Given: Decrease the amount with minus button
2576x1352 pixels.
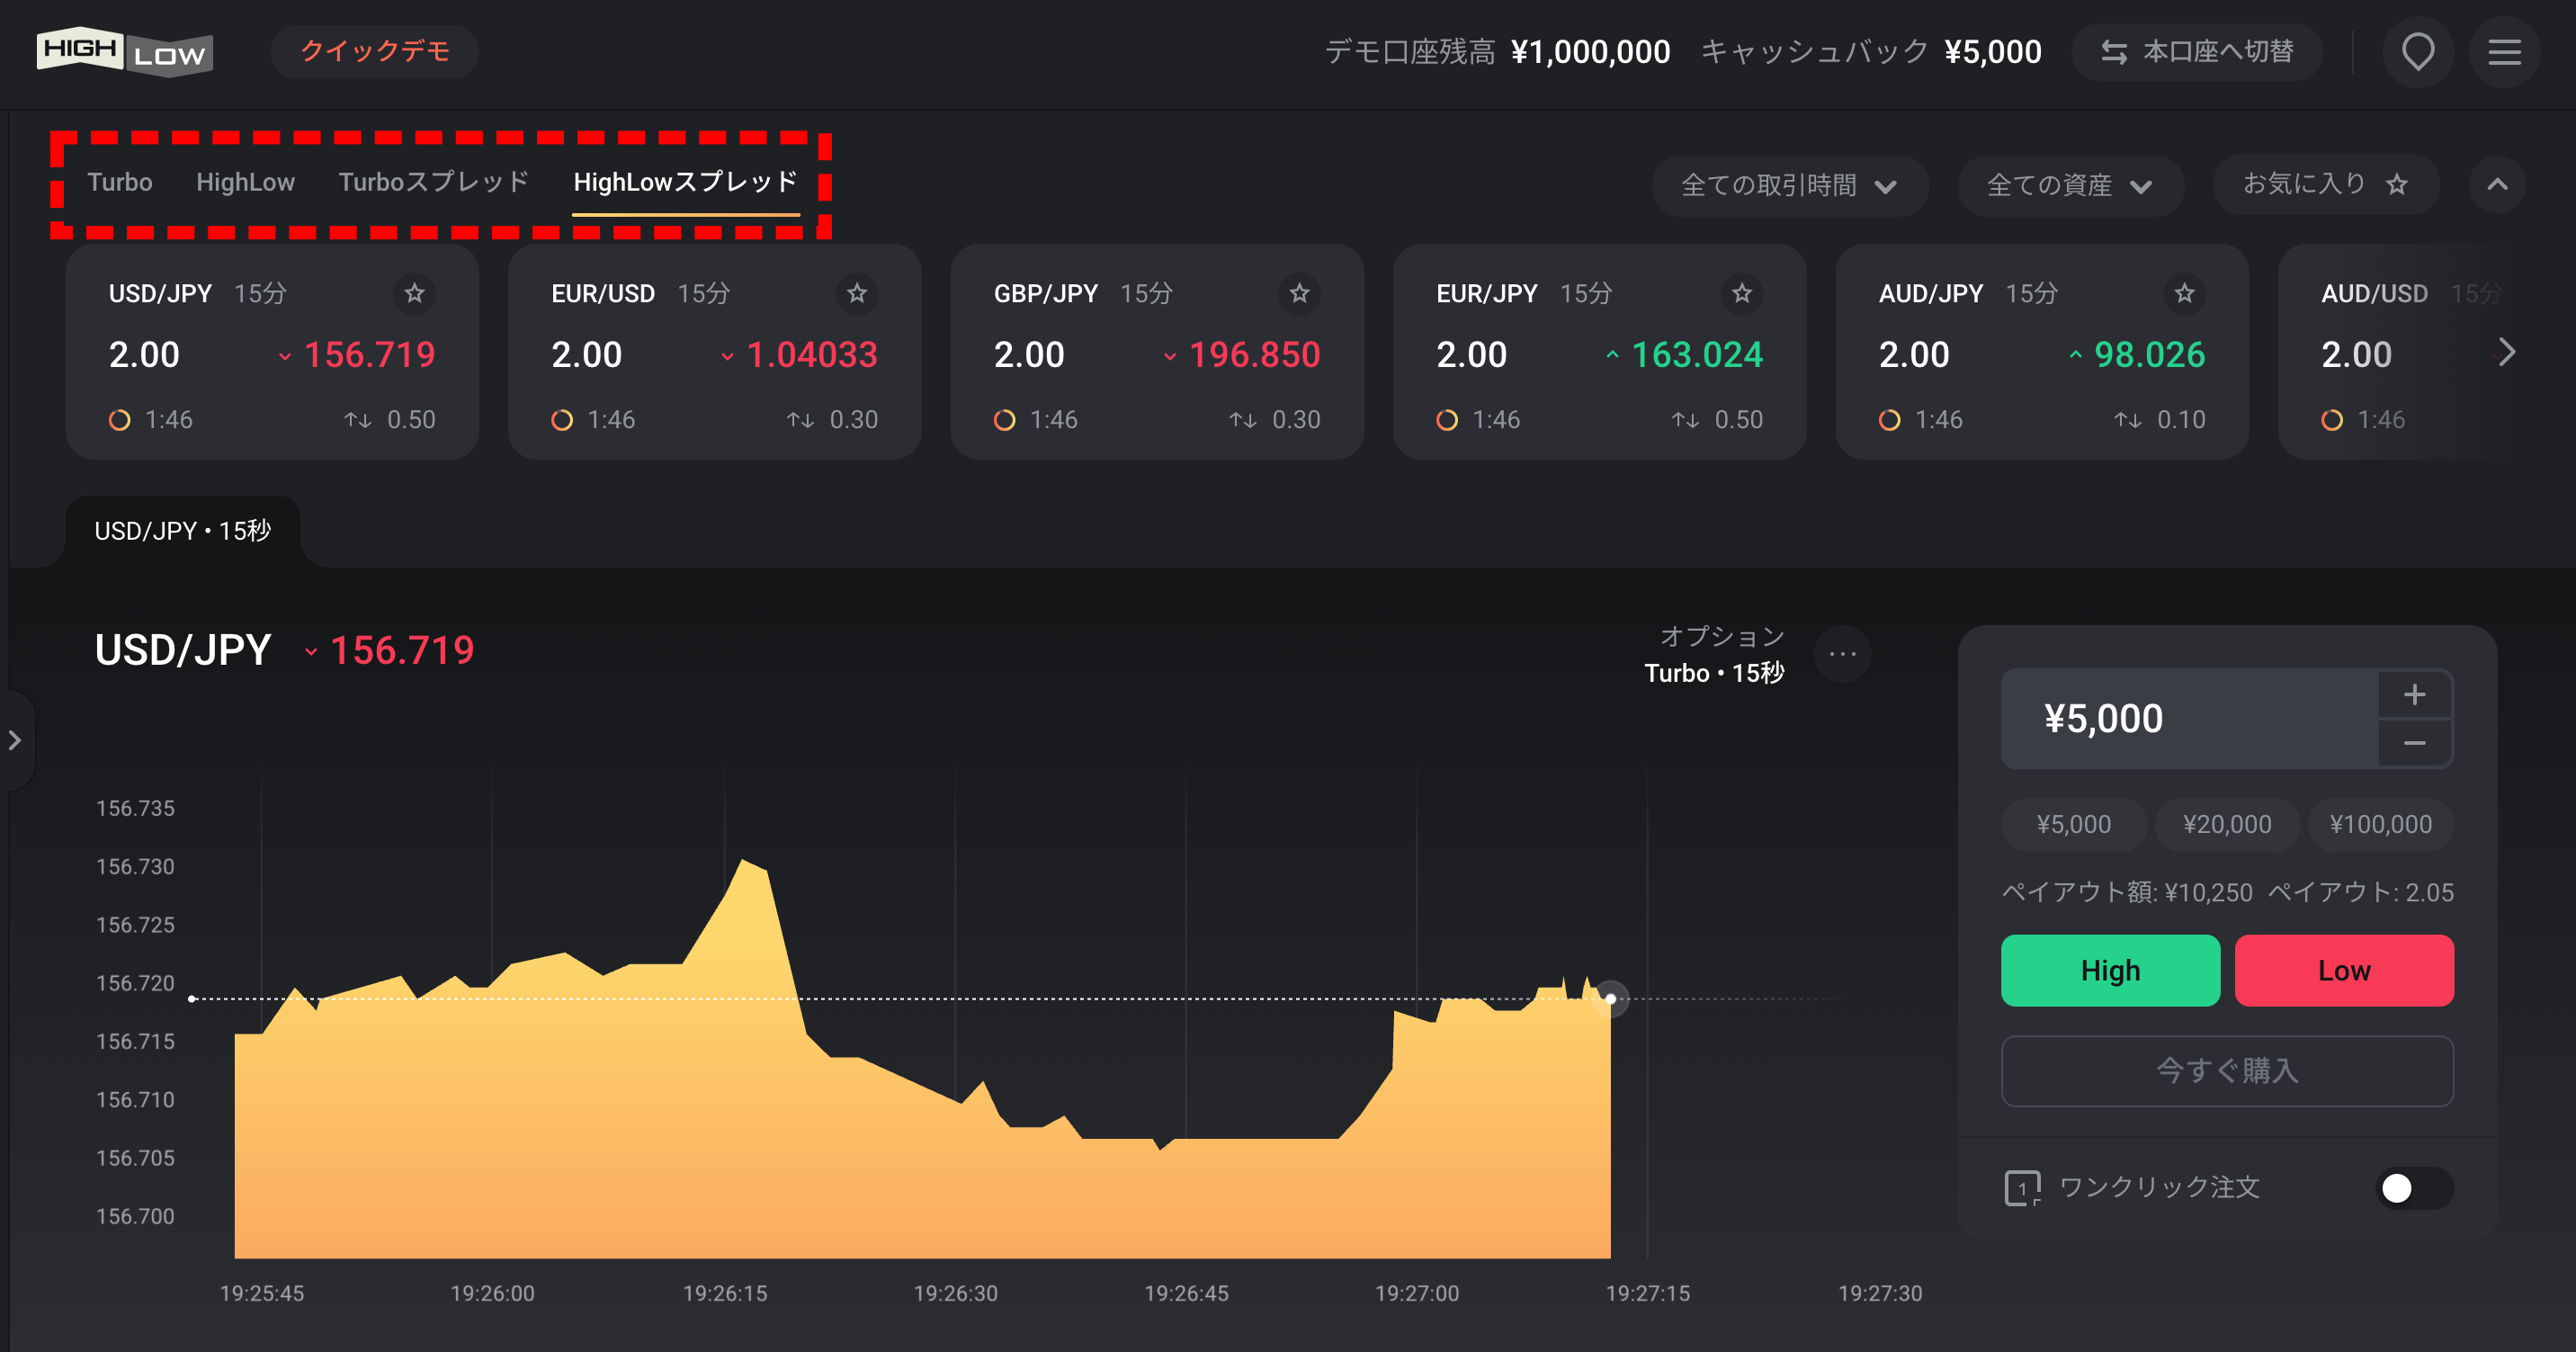Looking at the screenshot, I should [x=2414, y=743].
